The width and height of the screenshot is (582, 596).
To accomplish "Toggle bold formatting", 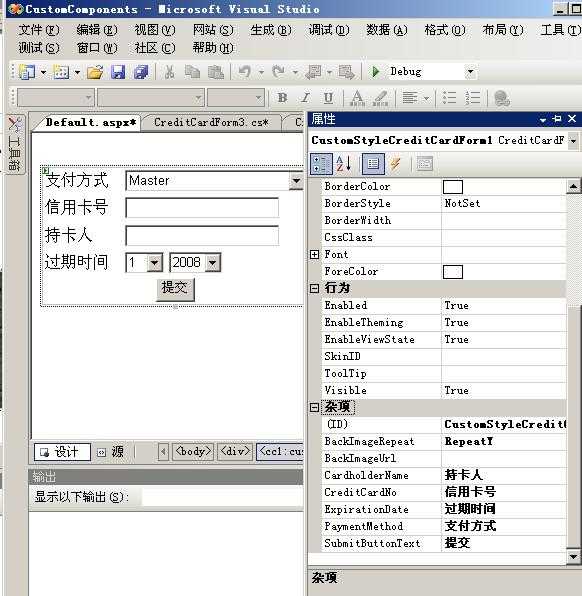I will 282,98.
